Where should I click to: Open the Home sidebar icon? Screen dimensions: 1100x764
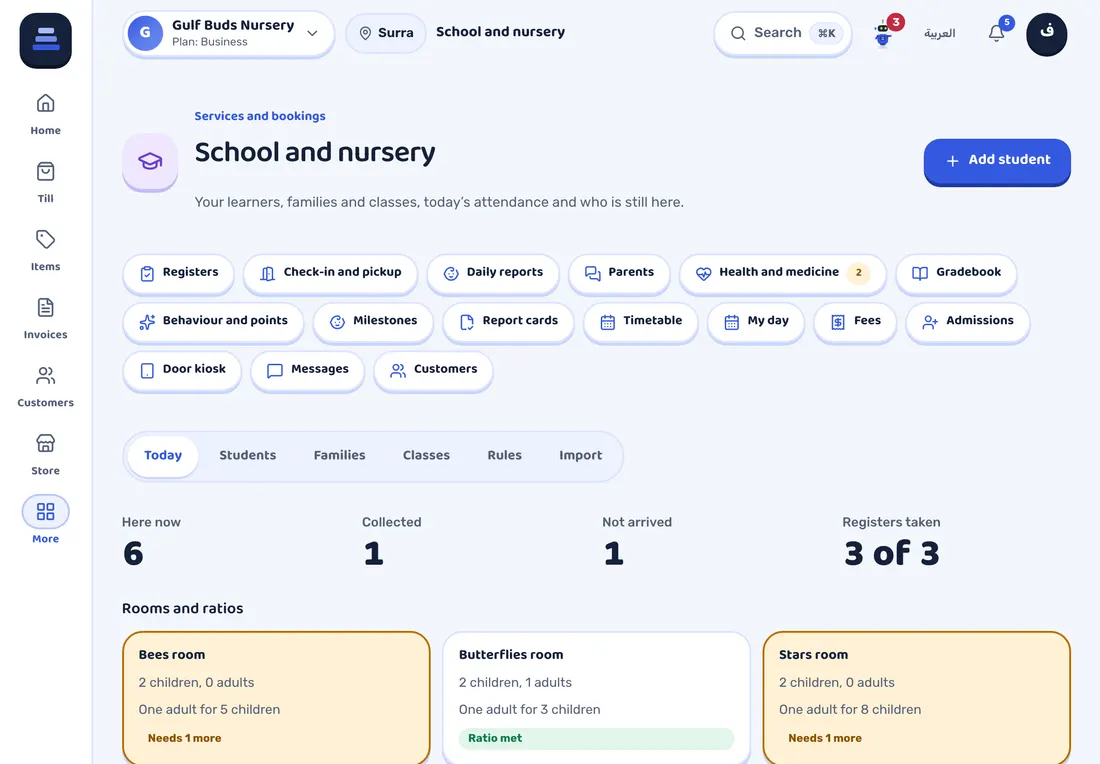pyautogui.click(x=46, y=114)
